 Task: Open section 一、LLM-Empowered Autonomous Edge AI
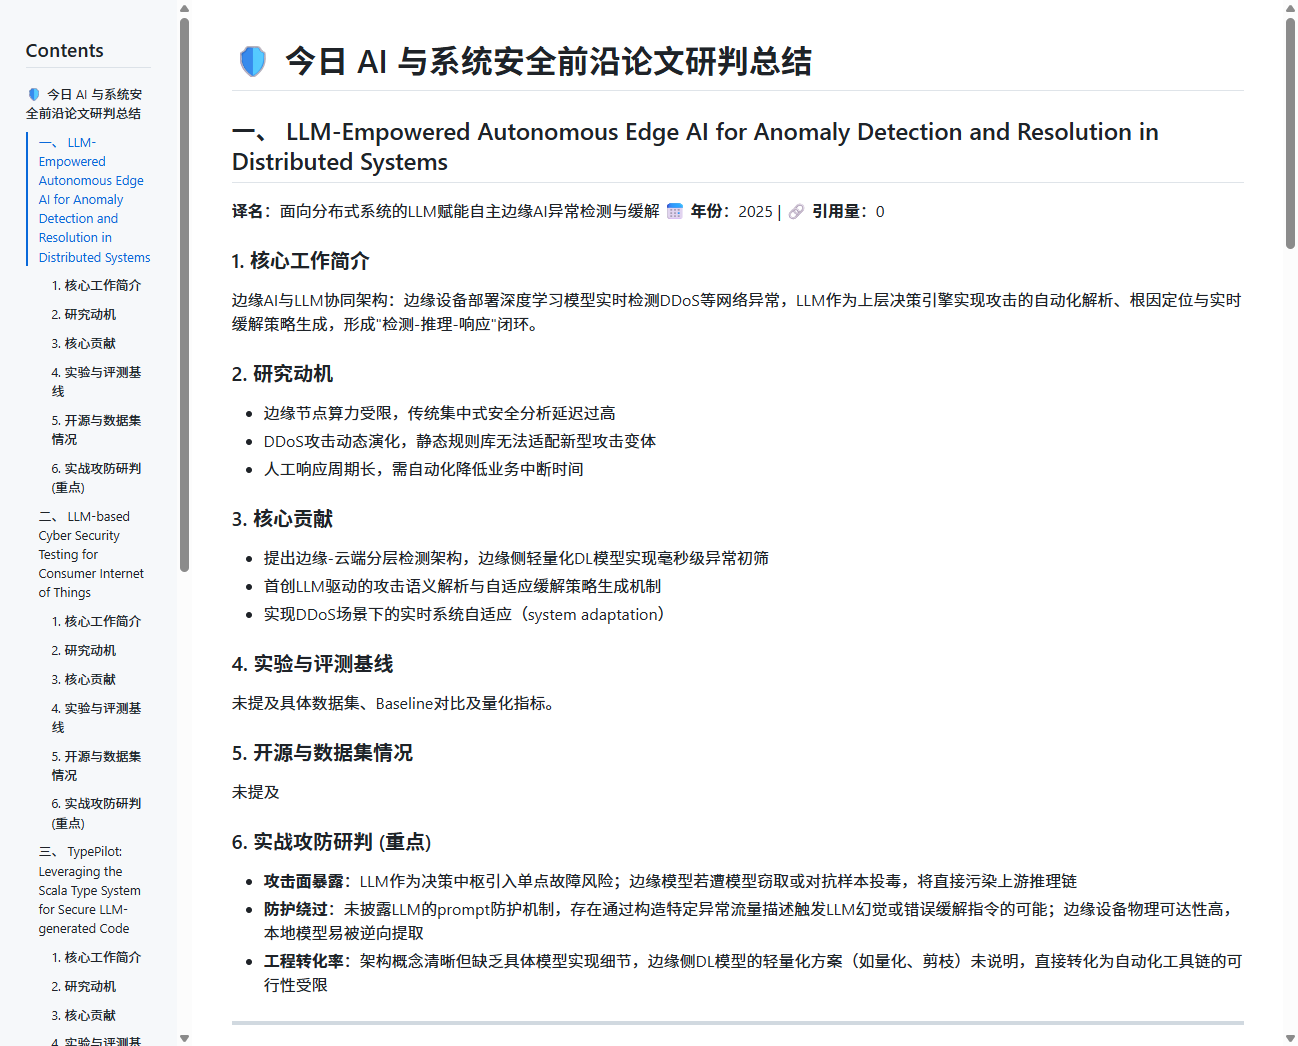click(x=91, y=199)
